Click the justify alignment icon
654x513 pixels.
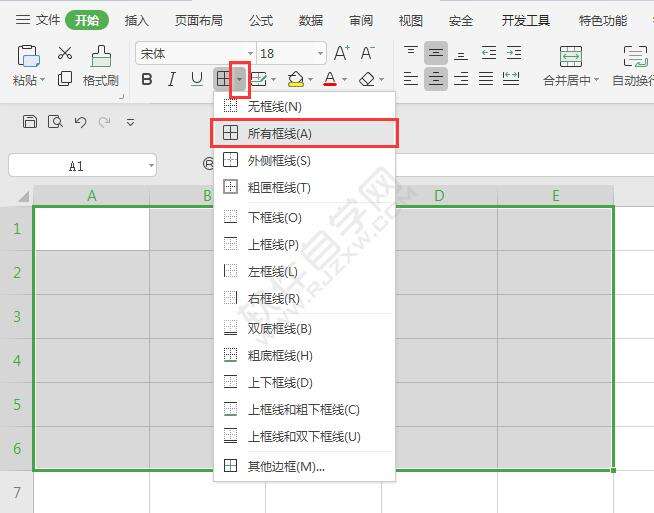486,78
